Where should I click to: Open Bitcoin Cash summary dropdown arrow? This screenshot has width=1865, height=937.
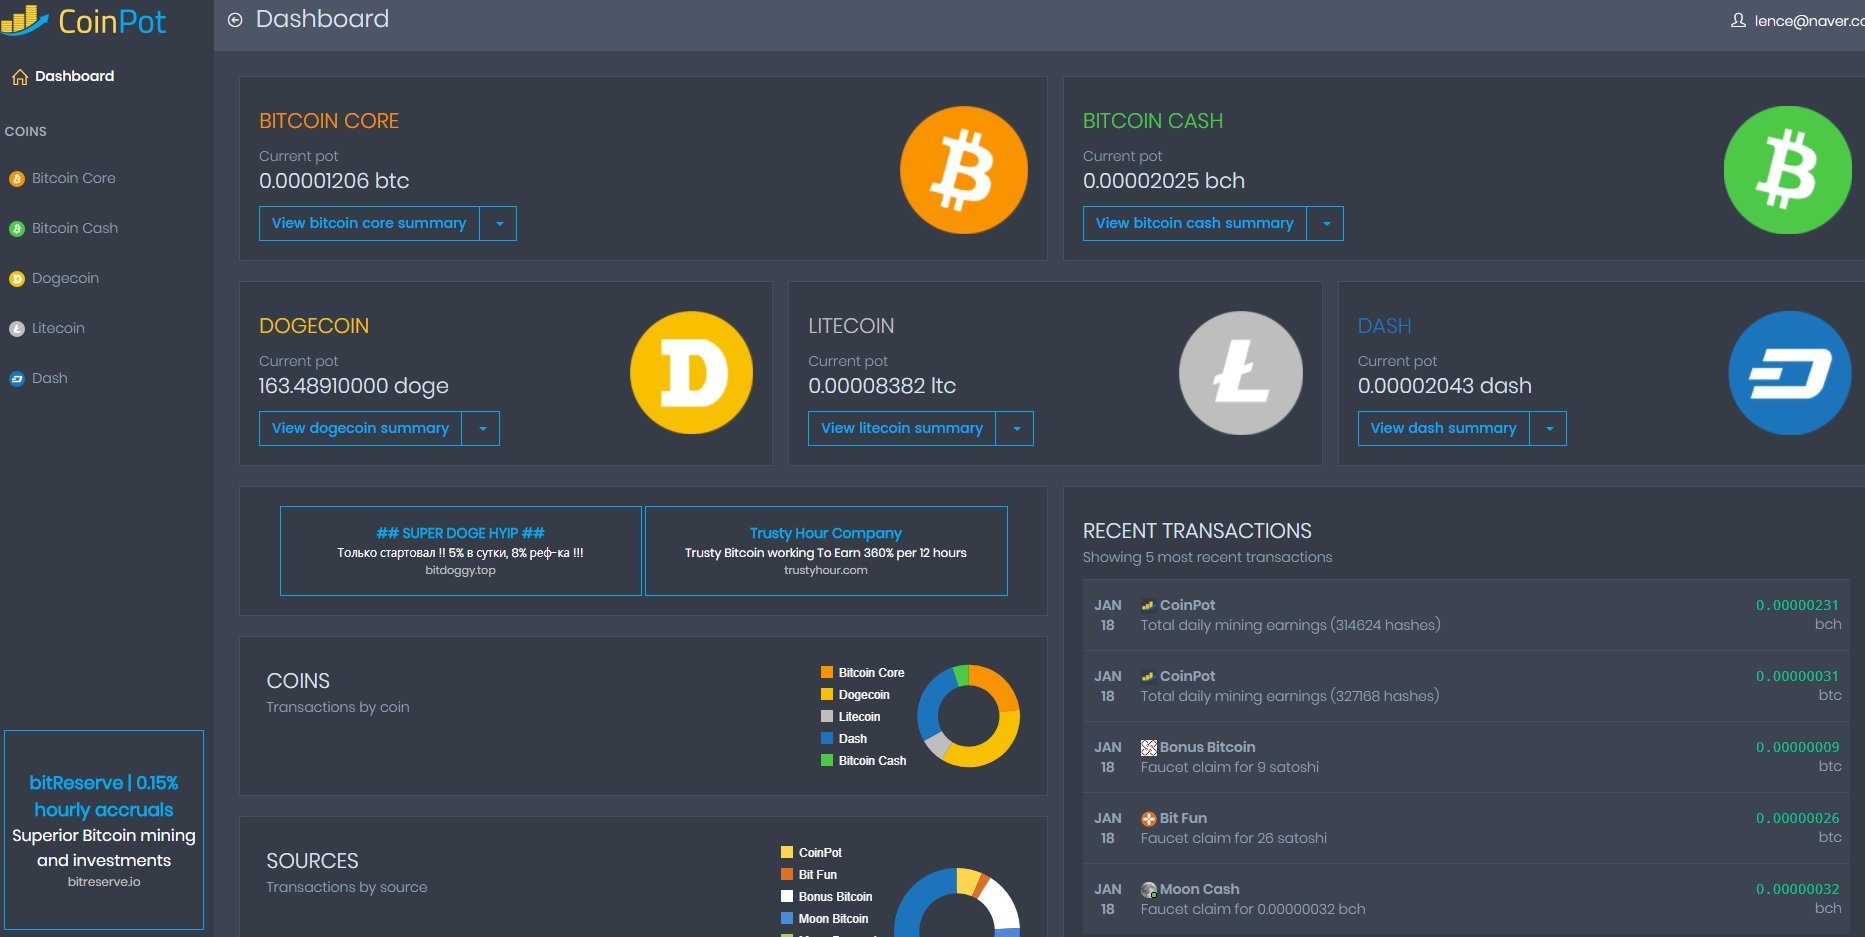click(x=1326, y=223)
